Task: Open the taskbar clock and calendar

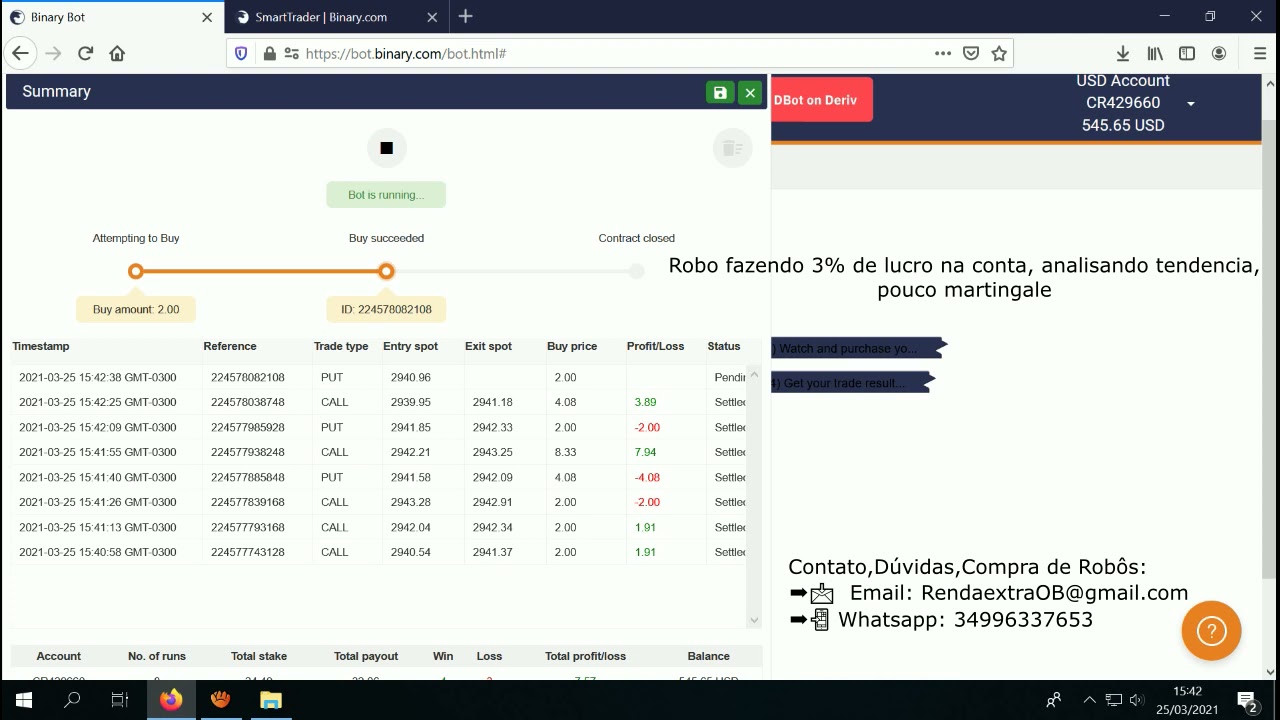Action: tap(1187, 700)
